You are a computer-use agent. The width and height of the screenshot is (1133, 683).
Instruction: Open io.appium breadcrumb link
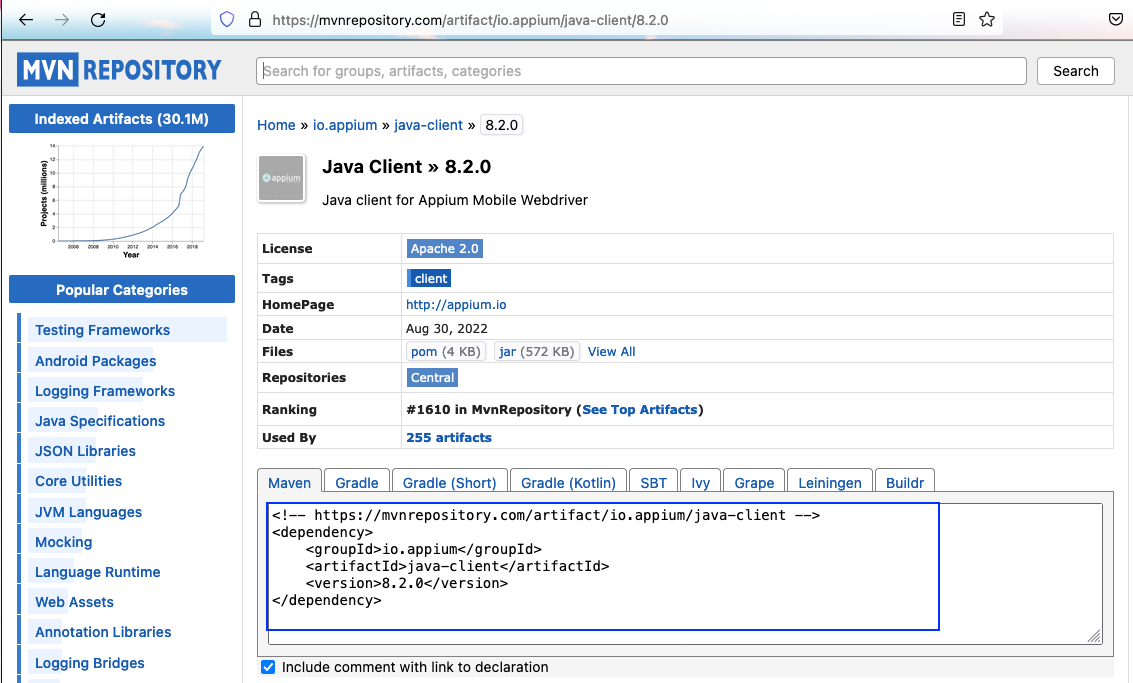point(345,125)
